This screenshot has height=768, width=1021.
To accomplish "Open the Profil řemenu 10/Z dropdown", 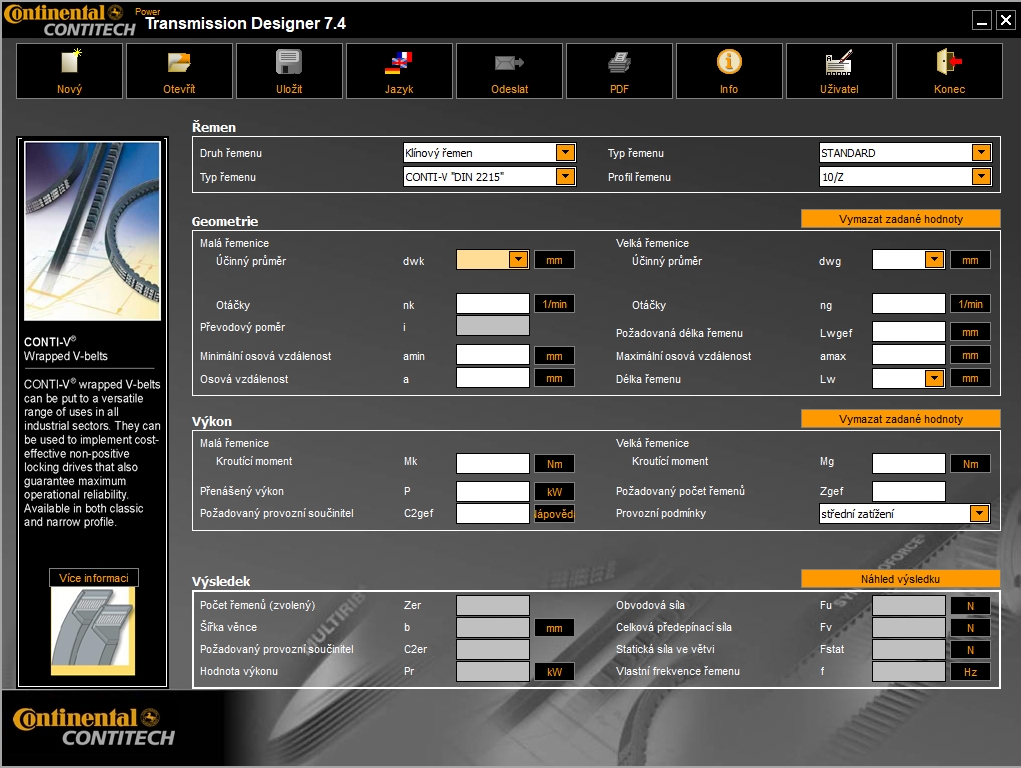I will click(x=981, y=177).
